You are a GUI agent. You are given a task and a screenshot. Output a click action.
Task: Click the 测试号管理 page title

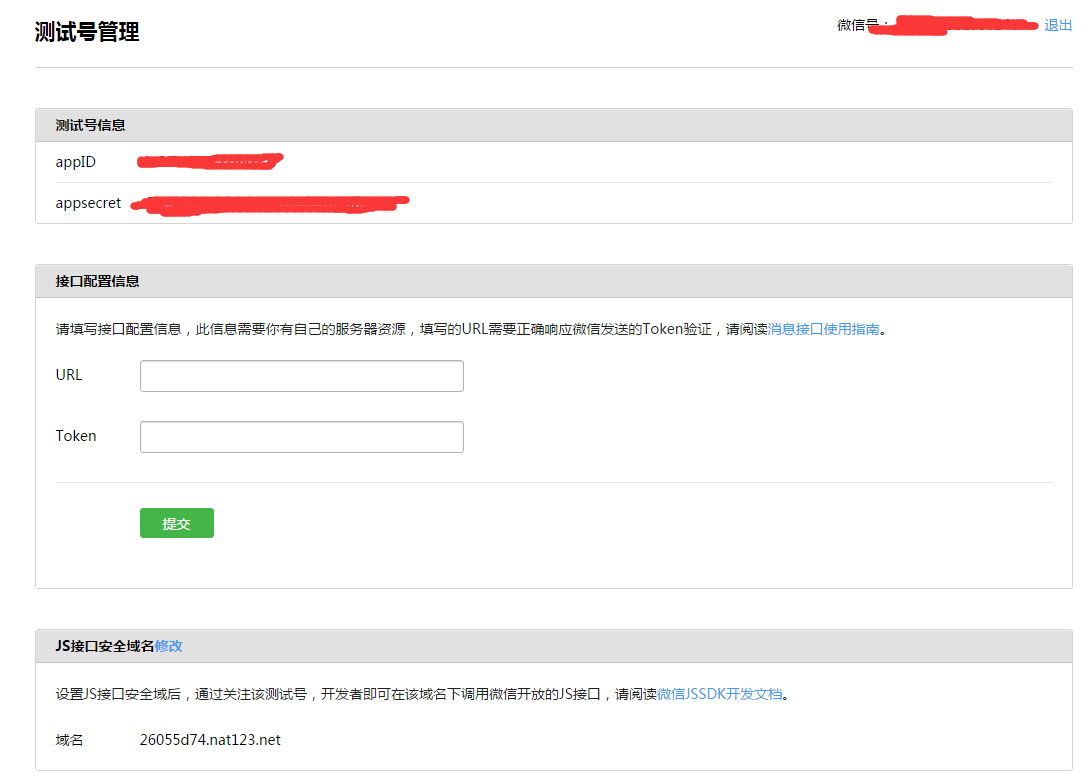coord(87,32)
